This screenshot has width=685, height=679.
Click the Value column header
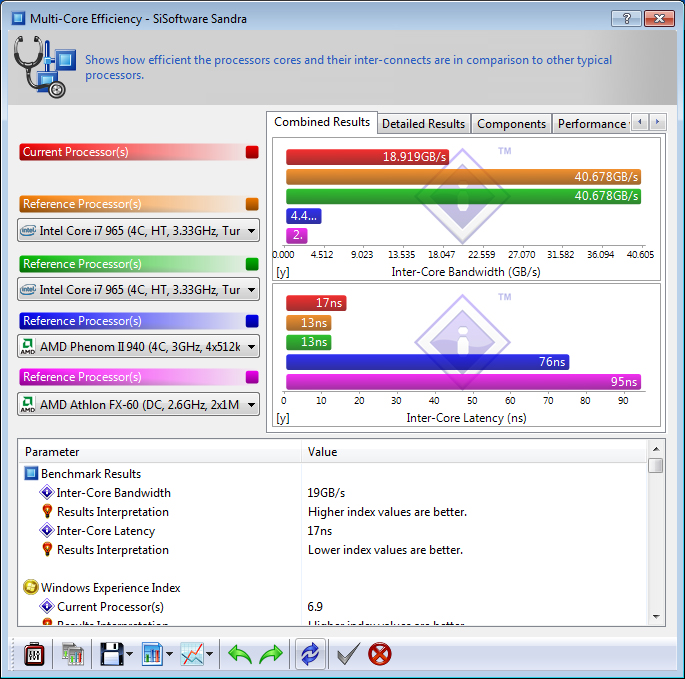coord(474,452)
